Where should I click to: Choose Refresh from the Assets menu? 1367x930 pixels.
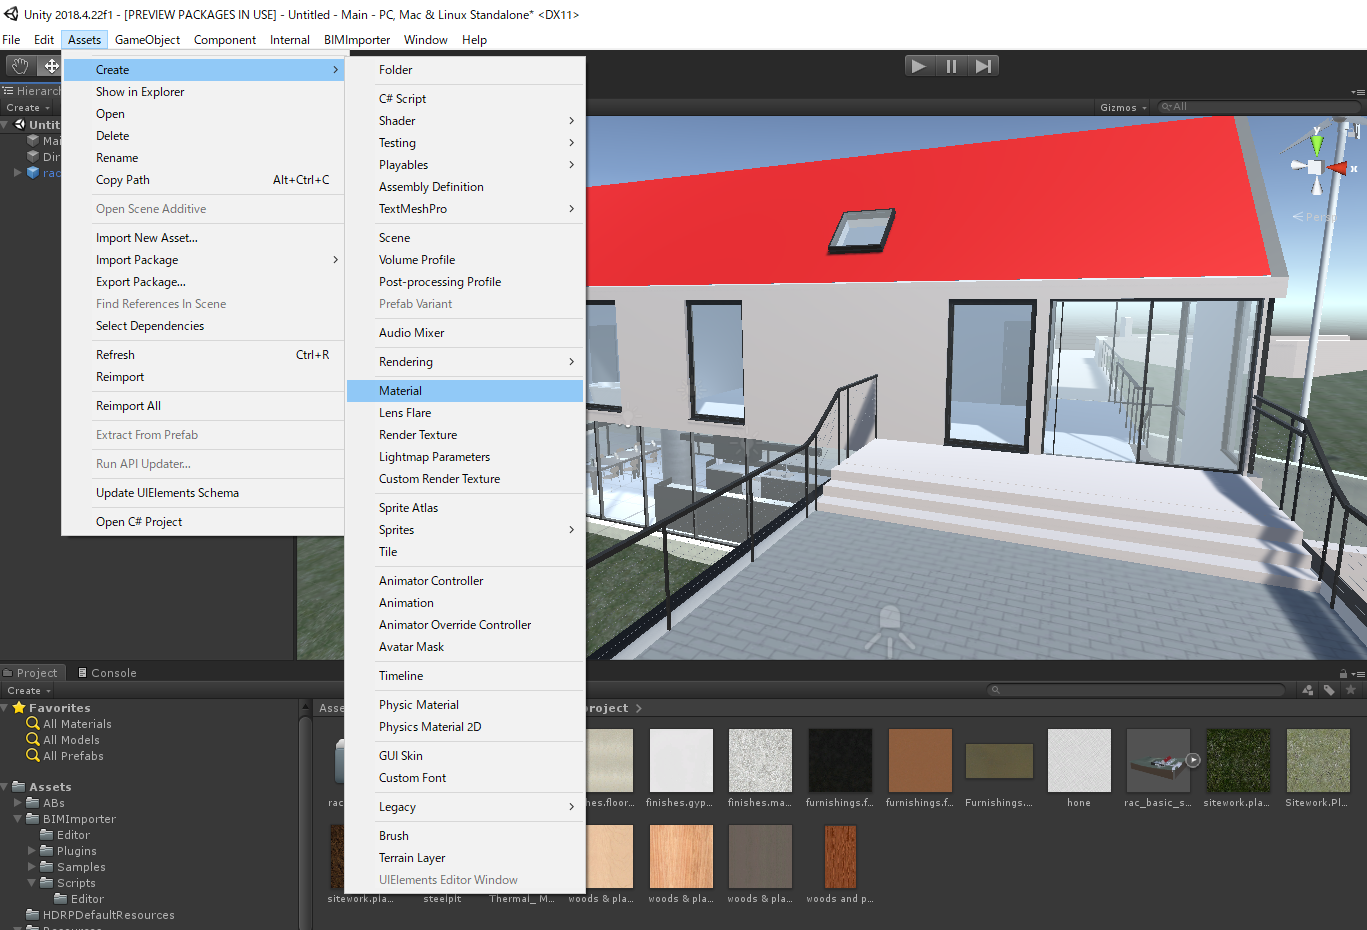(x=115, y=354)
